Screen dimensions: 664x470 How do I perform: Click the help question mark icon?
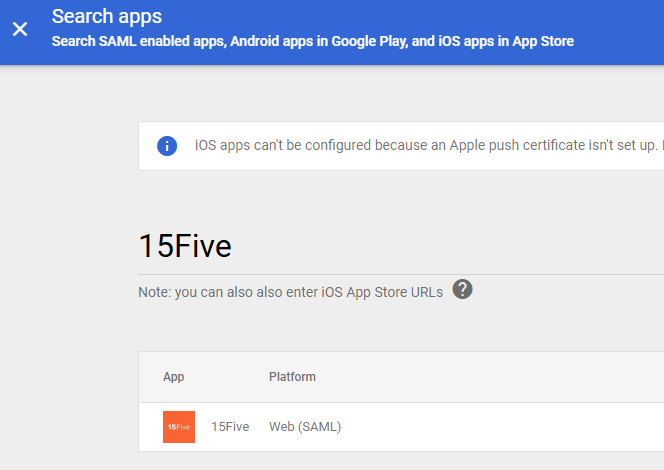[462, 290]
